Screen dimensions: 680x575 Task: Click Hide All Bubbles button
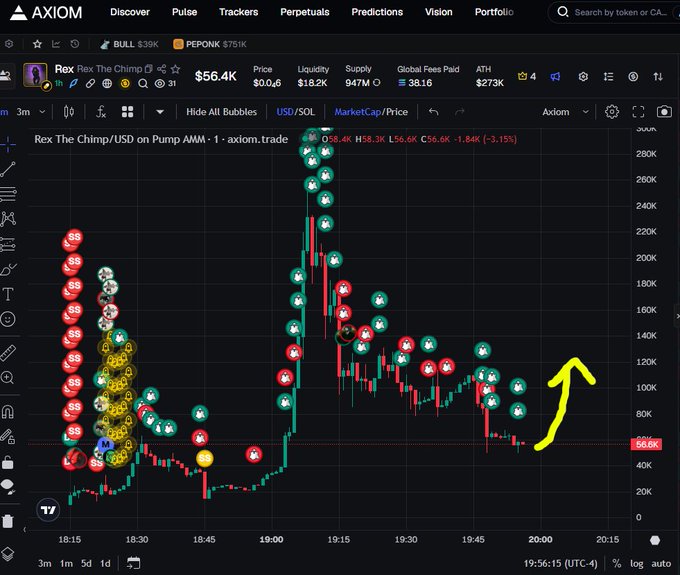pos(221,112)
